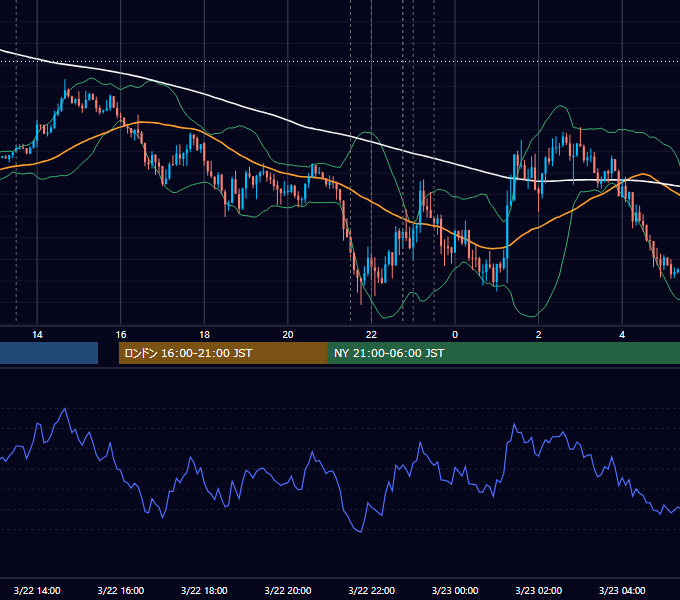The width and height of the screenshot is (680, 600).
Task: Click the hour label 20 on price chart axis
Action: click(288, 335)
